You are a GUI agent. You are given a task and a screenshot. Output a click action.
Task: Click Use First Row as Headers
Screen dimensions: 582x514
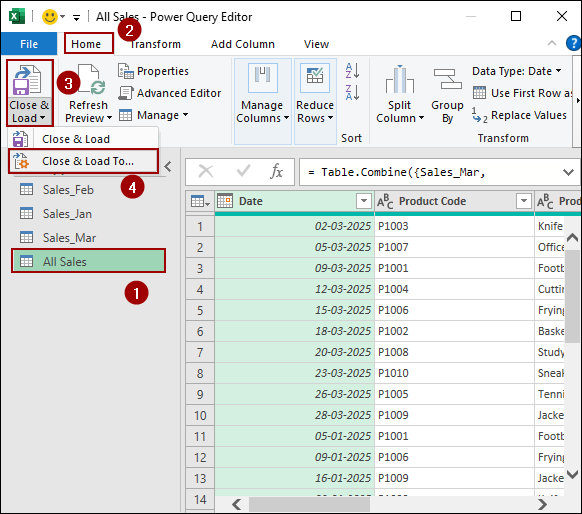(x=522, y=93)
